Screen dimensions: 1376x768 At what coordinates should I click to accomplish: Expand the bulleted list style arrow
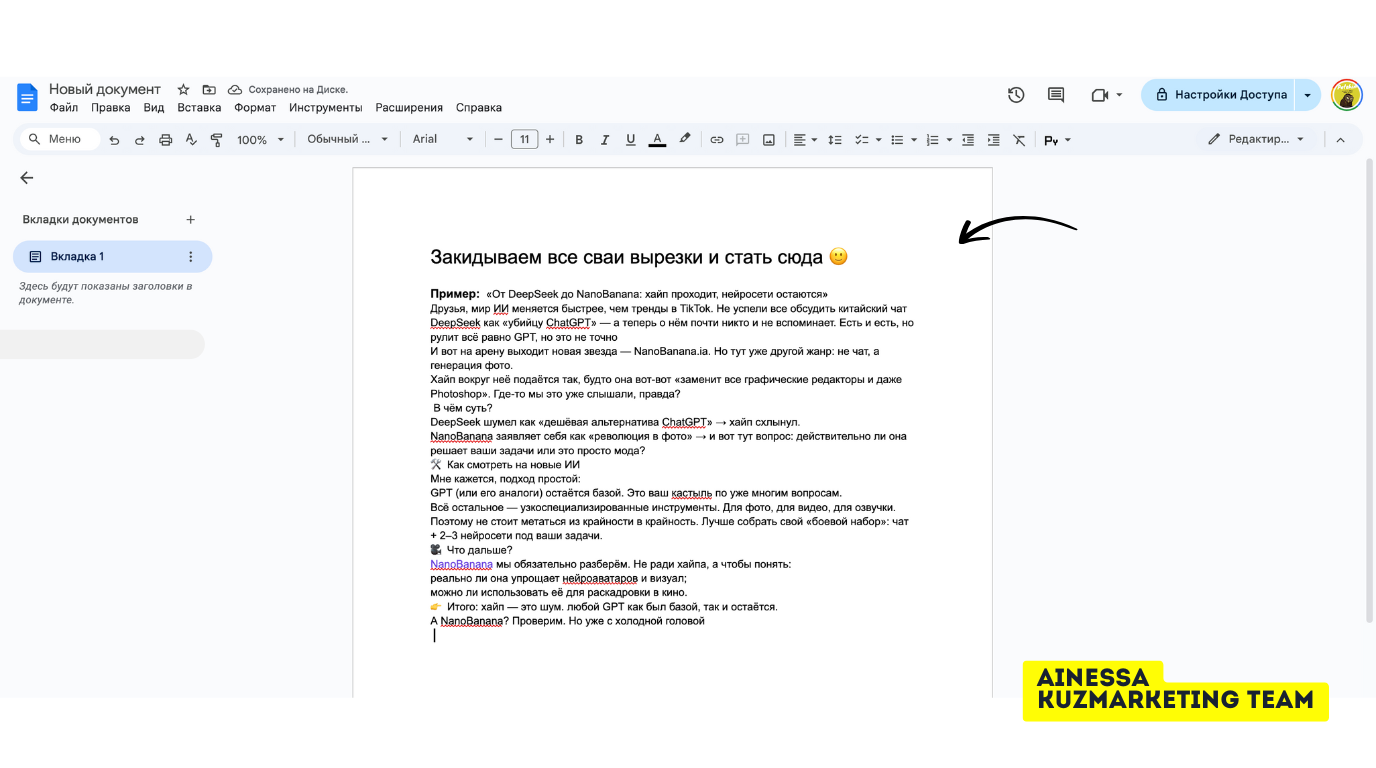tap(914, 140)
